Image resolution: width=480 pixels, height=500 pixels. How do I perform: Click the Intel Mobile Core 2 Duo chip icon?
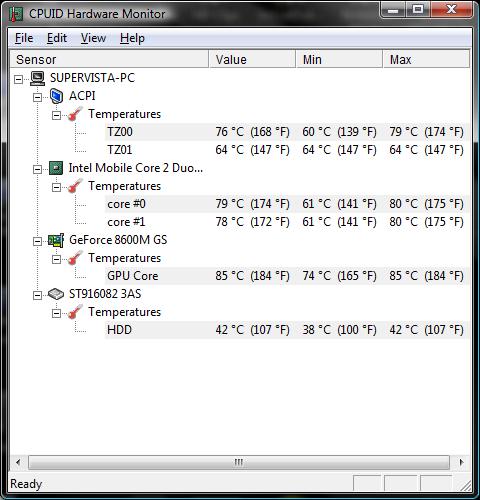click(56, 168)
